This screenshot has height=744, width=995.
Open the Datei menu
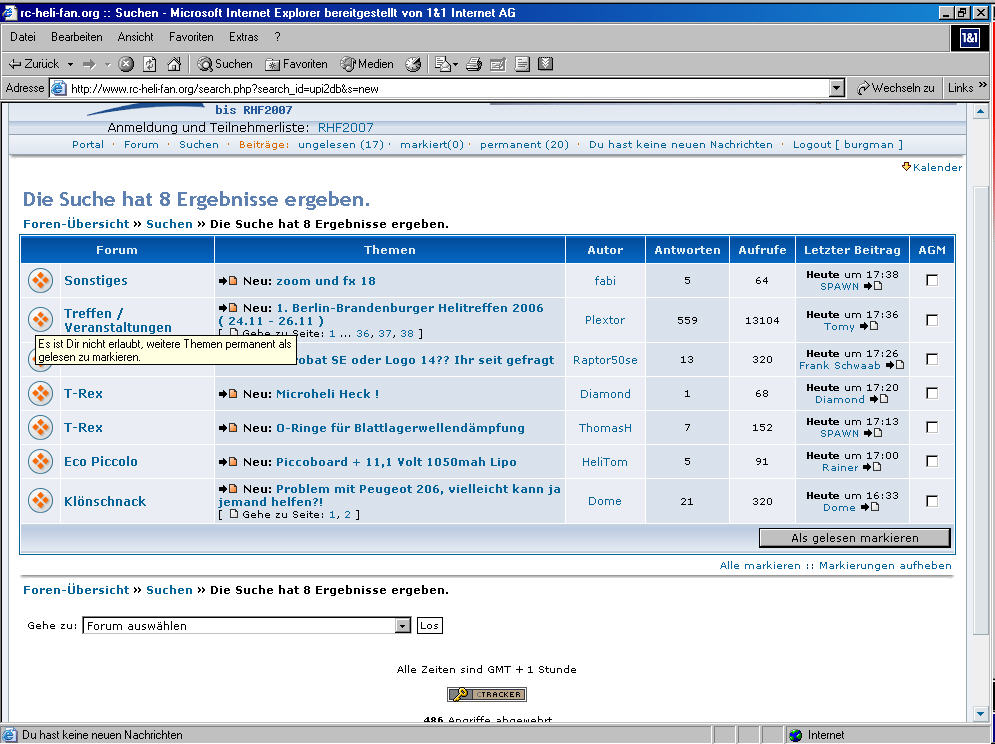tap(23, 37)
